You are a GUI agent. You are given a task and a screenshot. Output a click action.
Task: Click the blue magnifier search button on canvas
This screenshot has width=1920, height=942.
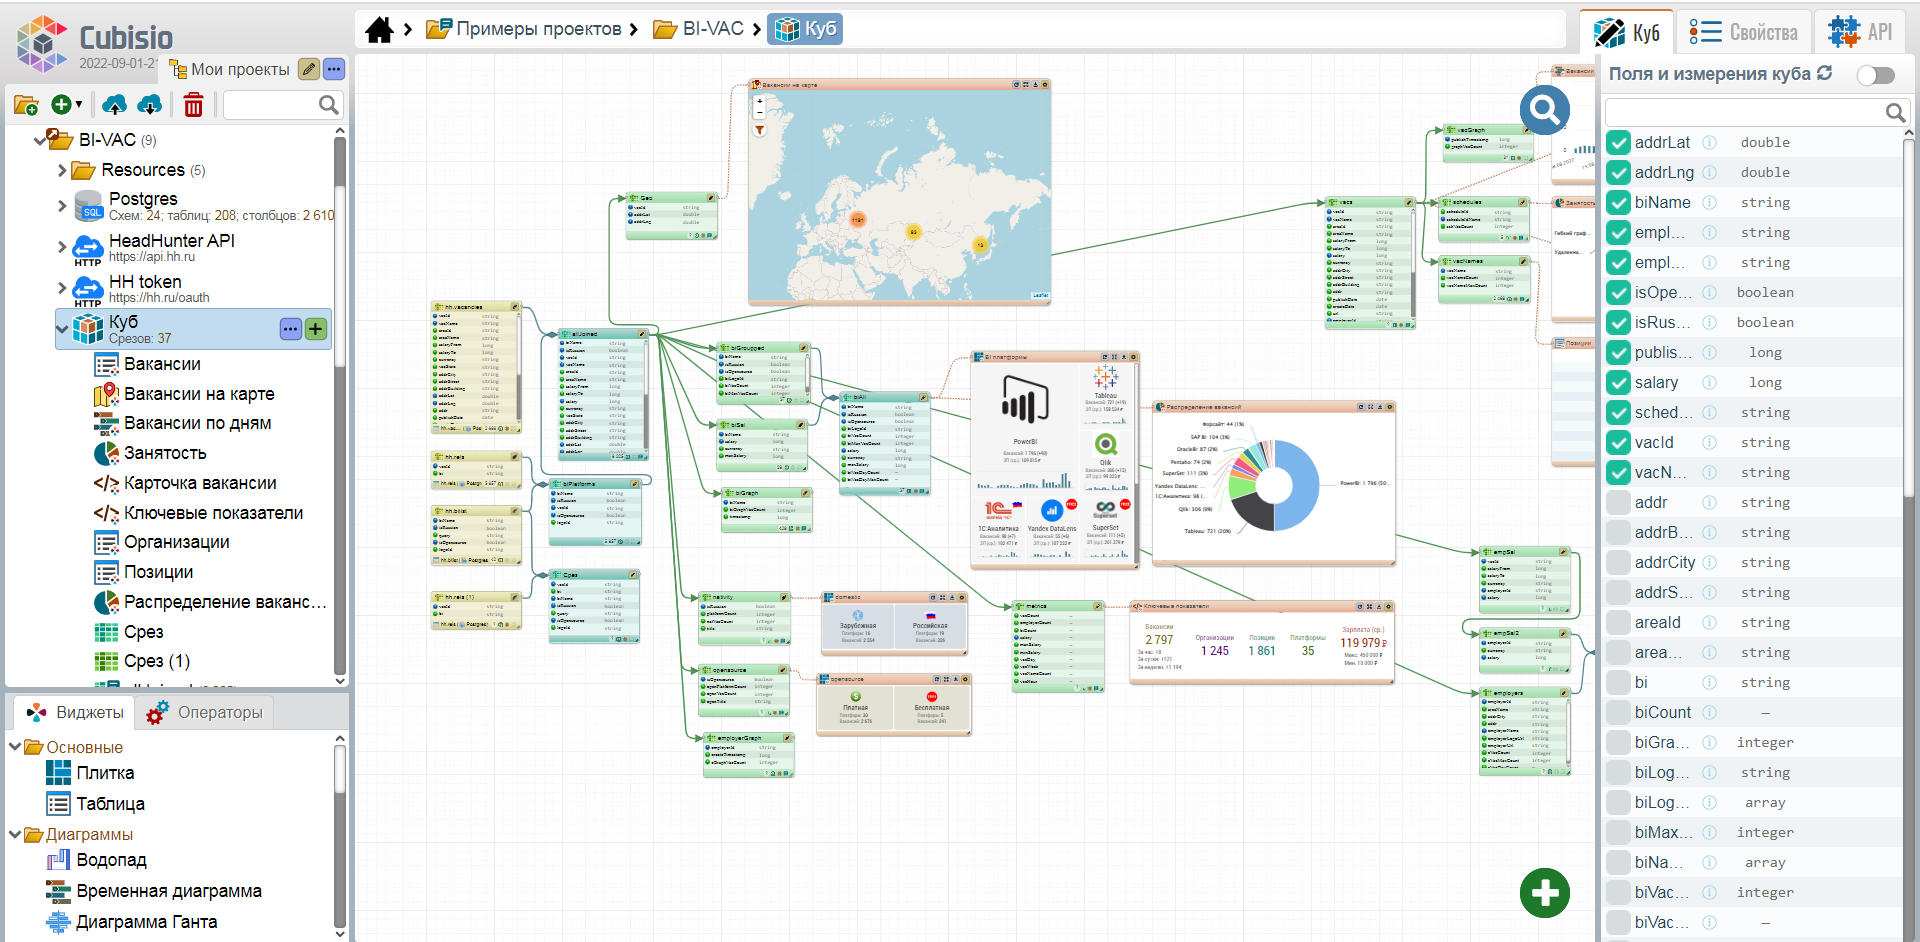click(x=1544, y=110)
